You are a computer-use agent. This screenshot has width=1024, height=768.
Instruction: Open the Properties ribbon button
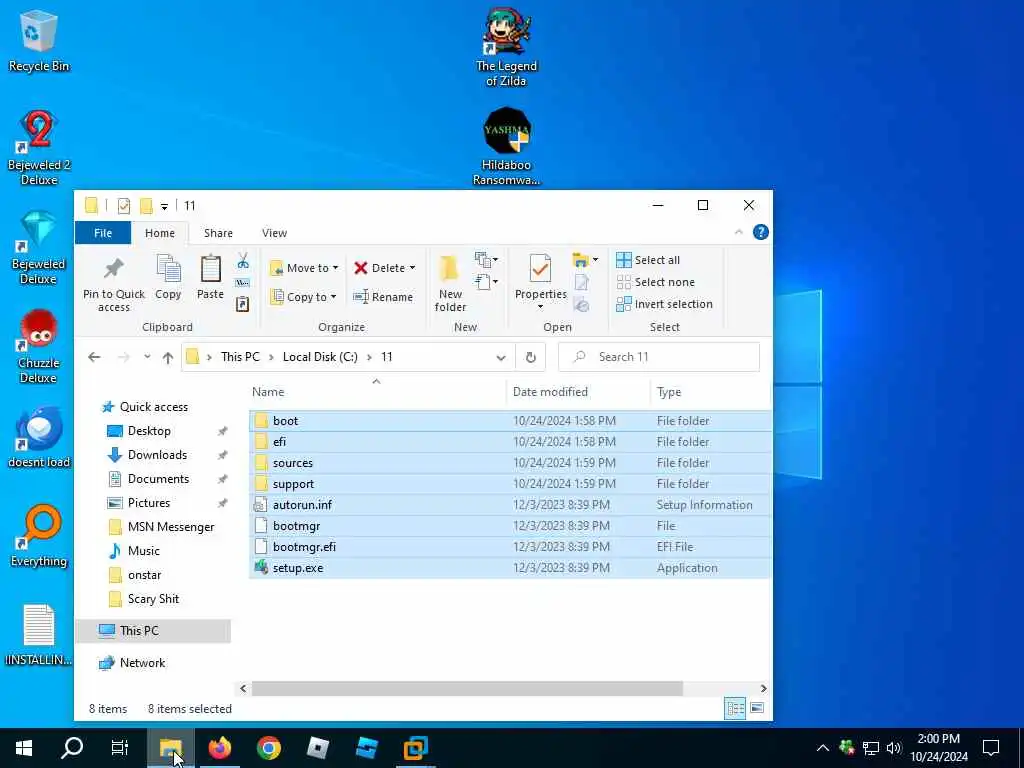pyautogui.click(x=540, y=283)
